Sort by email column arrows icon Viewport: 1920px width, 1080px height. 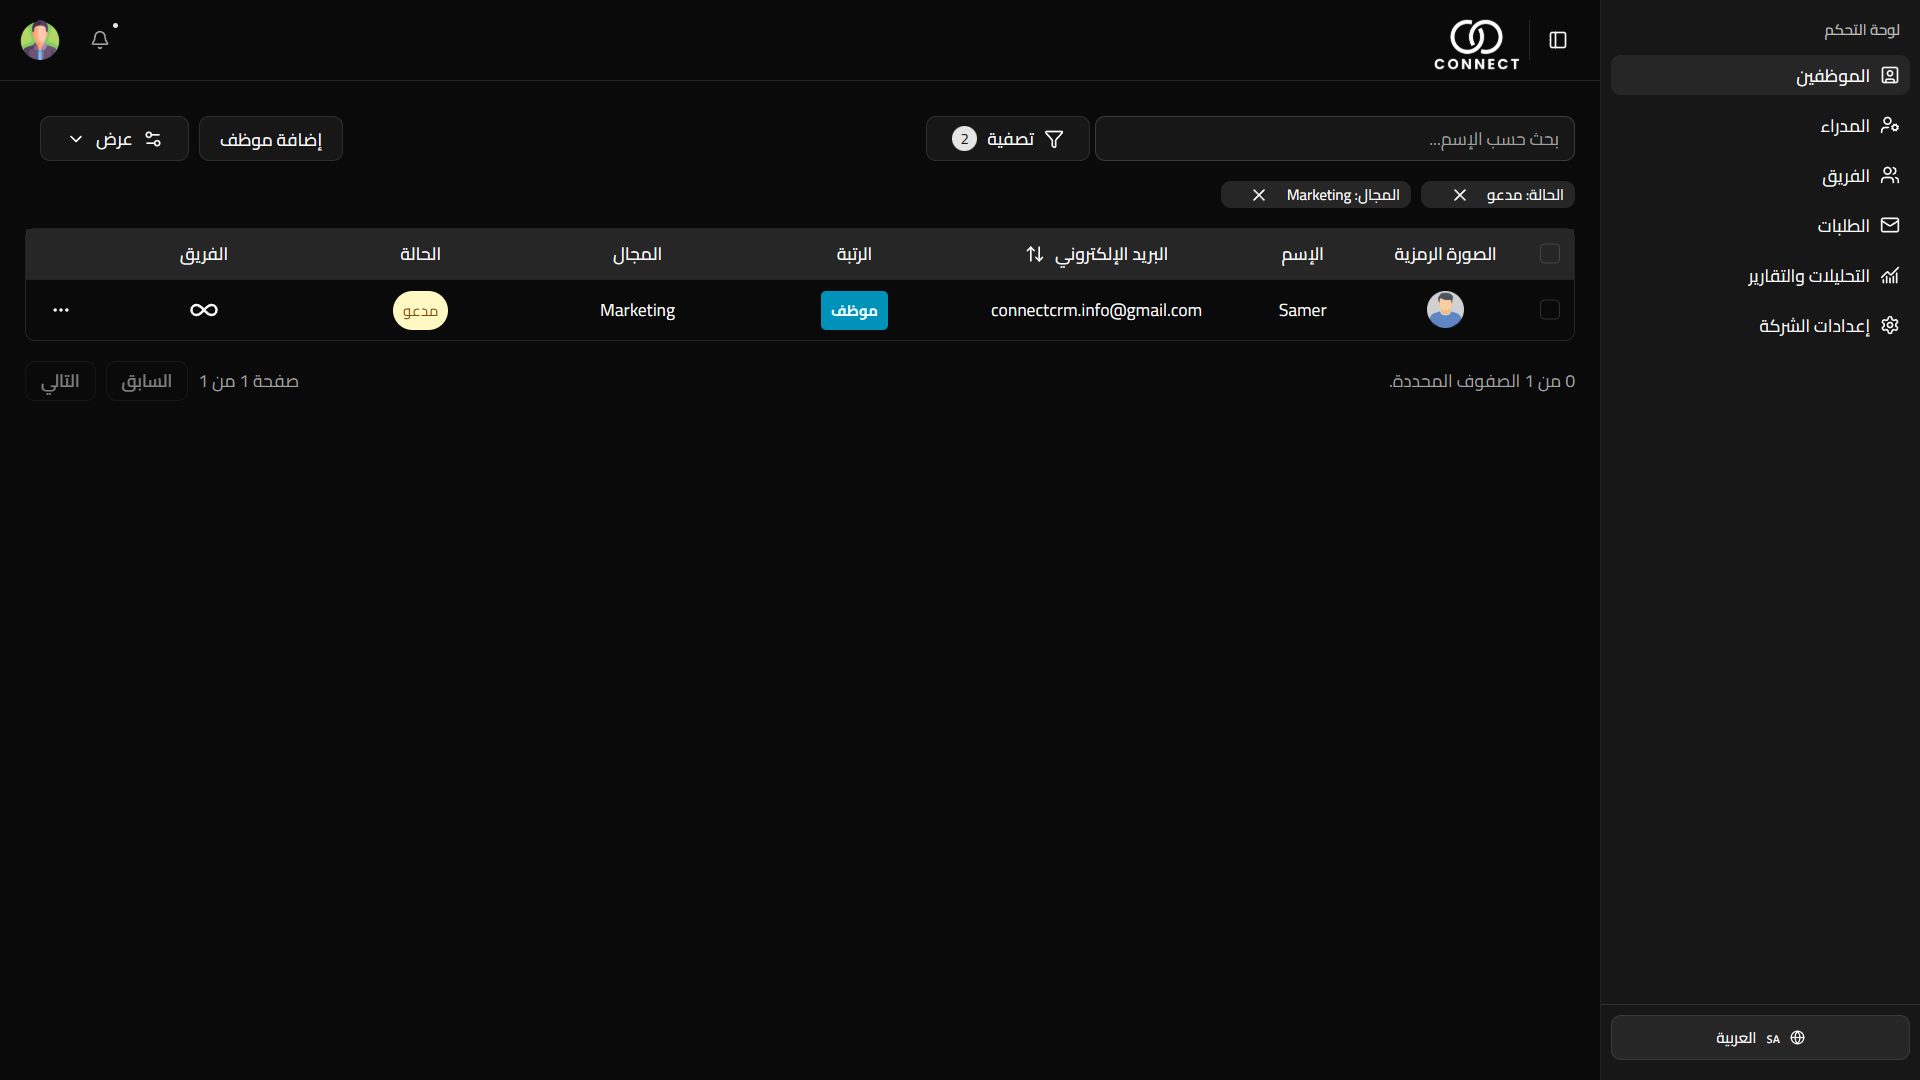tap(1035, 254)
